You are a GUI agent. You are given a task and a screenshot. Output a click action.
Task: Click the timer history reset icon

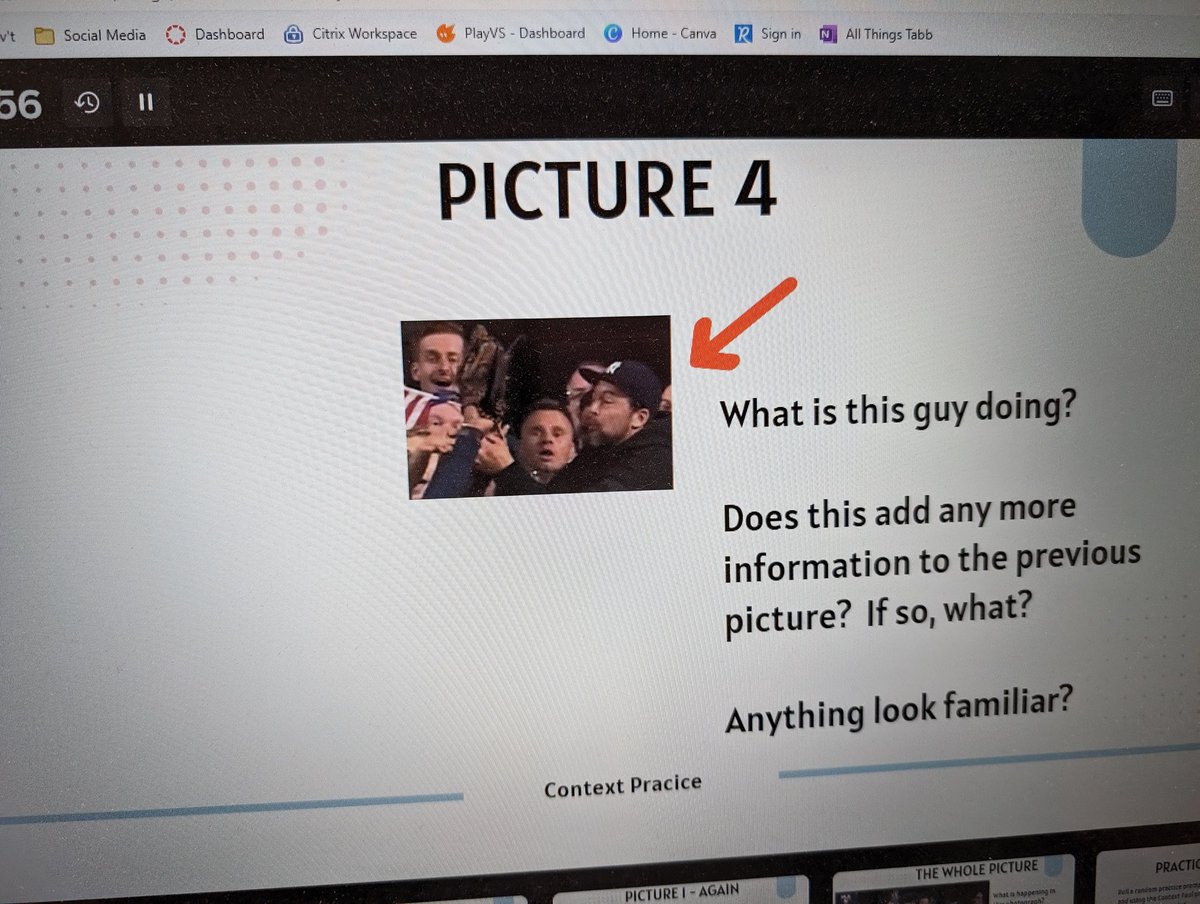pyautogui.click(x=88, y=102)
